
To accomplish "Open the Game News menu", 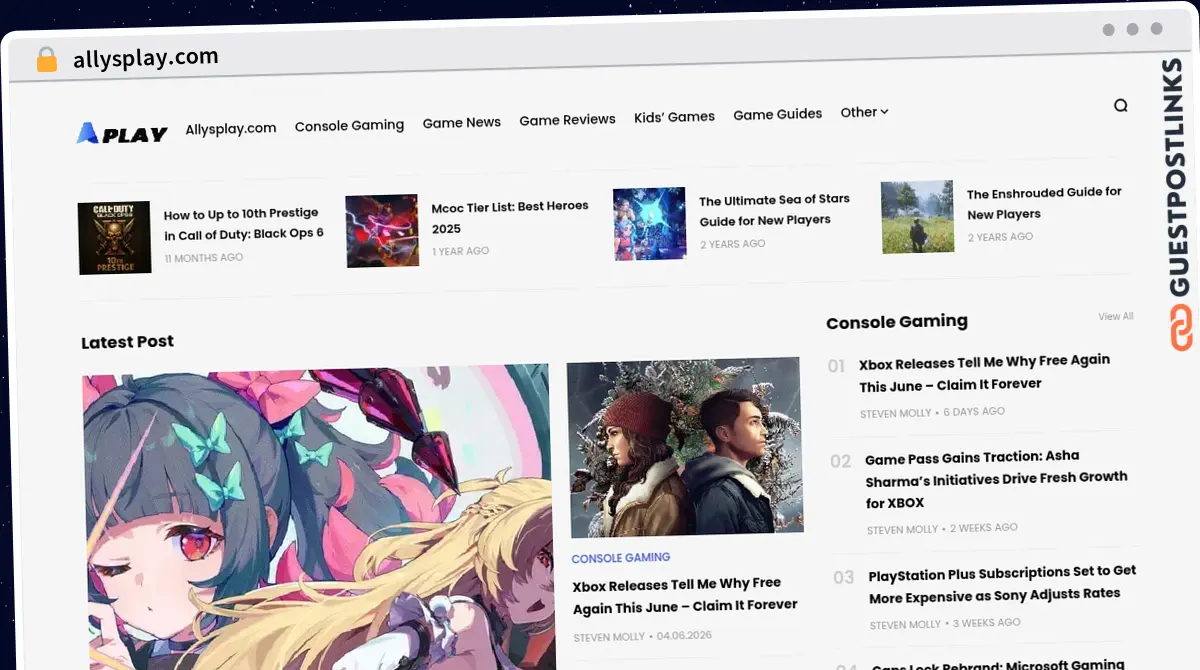I will click(462, 122).
